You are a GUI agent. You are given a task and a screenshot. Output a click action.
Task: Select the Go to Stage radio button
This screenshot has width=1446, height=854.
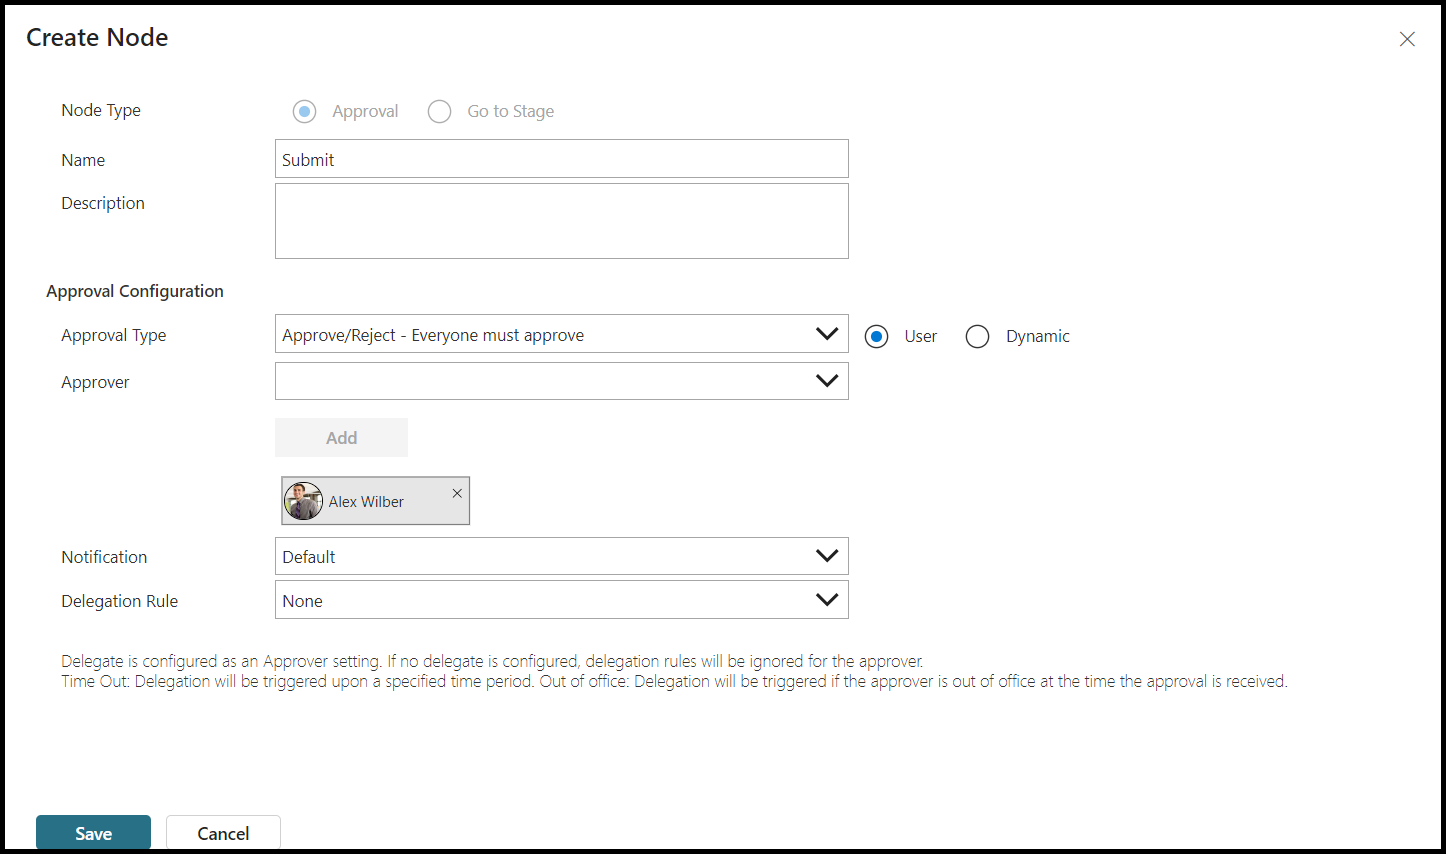[x=440, y=111]
